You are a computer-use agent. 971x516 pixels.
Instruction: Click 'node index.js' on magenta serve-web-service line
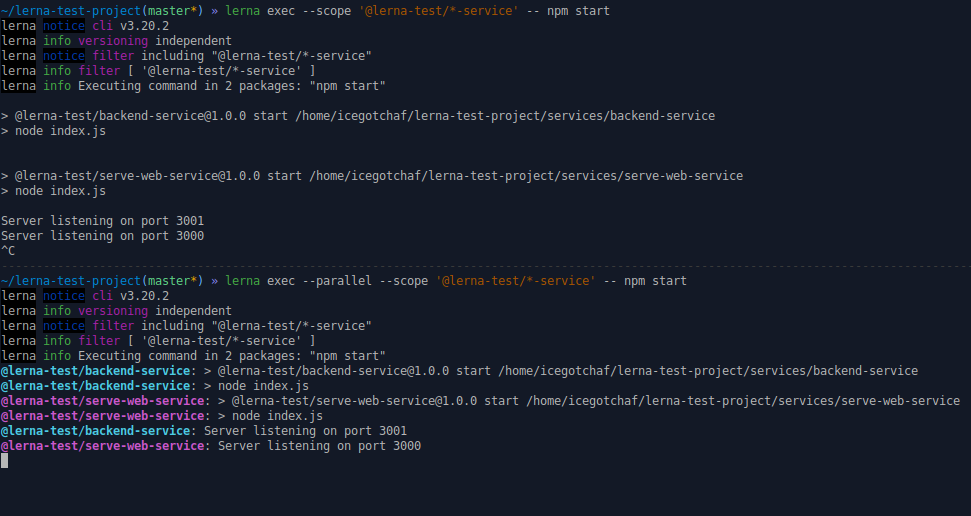(277, 416)
